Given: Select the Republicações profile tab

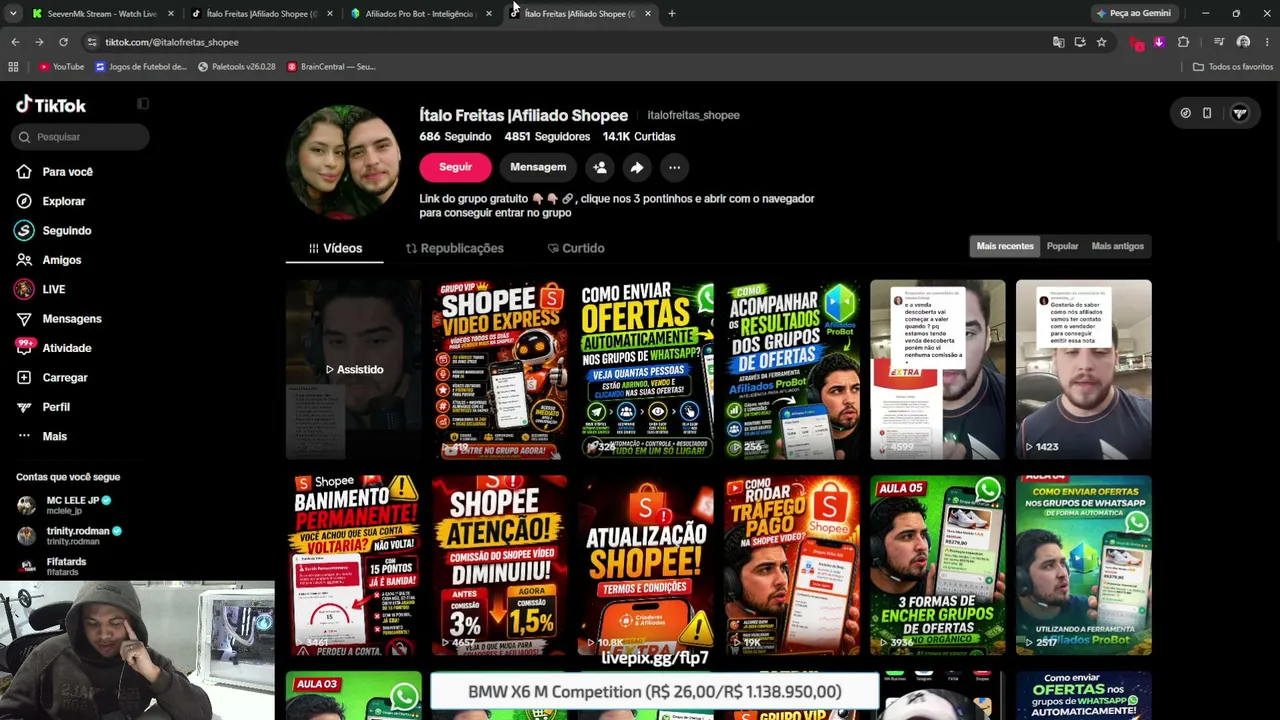Looking at the screenshot, I should point(454,248).
